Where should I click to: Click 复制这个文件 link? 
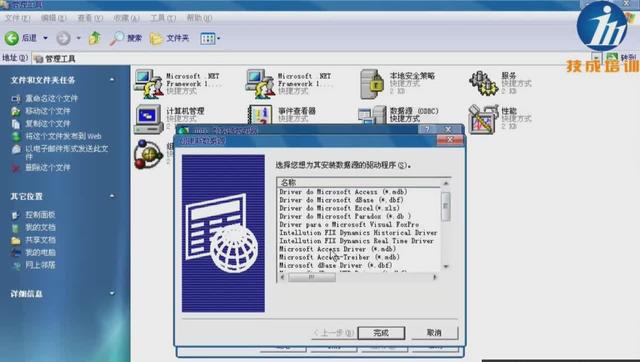[x=48, y=124]
